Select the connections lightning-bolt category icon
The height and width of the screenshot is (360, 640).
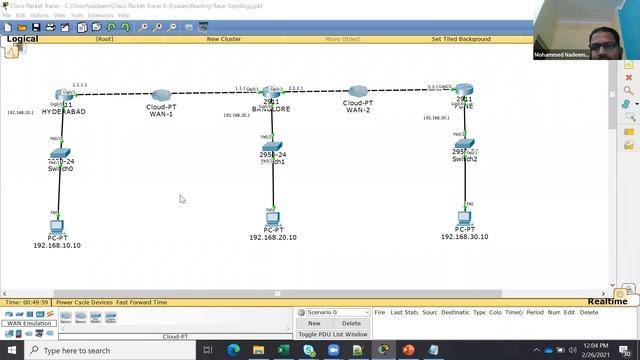click(x=50, y=314)
